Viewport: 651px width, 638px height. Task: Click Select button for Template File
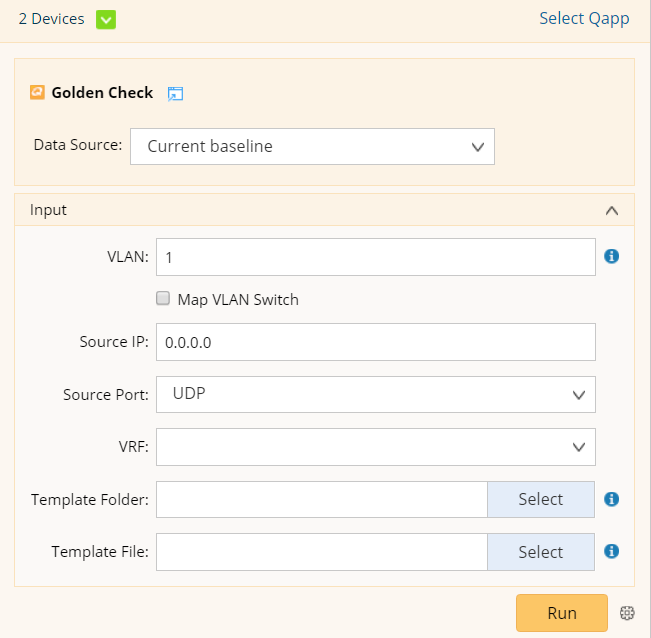click(x=540, y=552)
